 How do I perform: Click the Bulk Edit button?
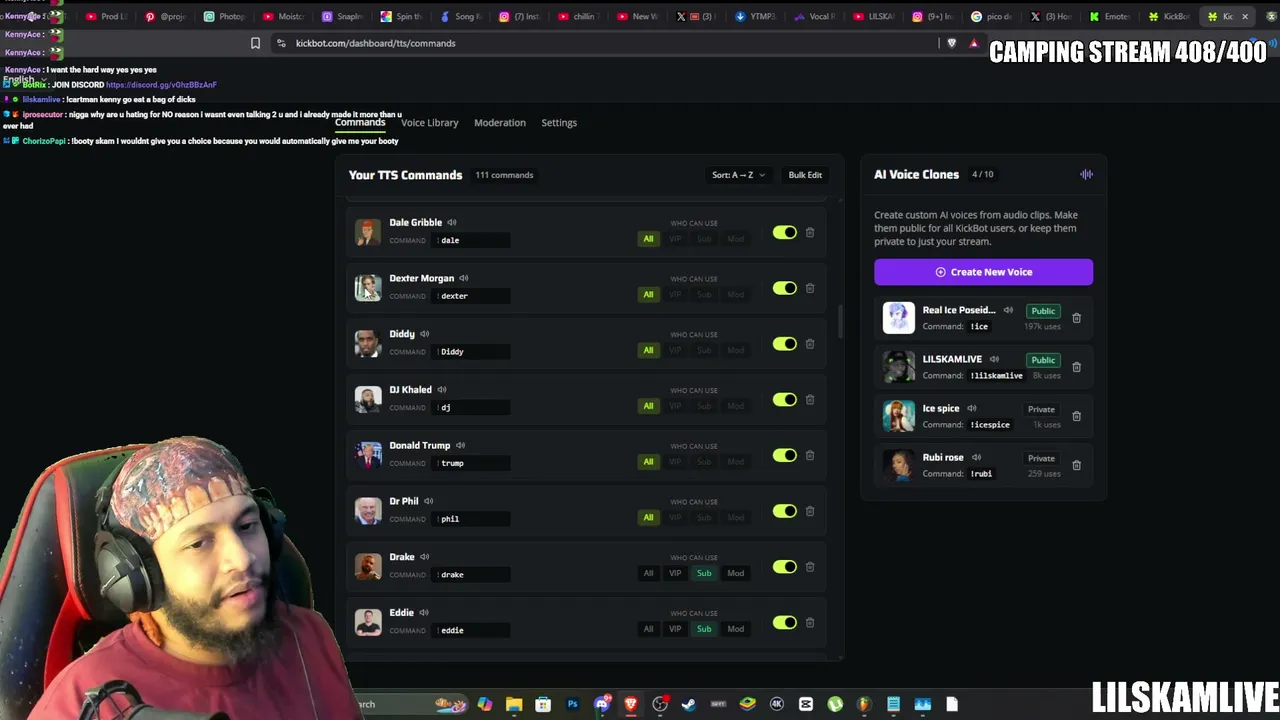[805, 175]
